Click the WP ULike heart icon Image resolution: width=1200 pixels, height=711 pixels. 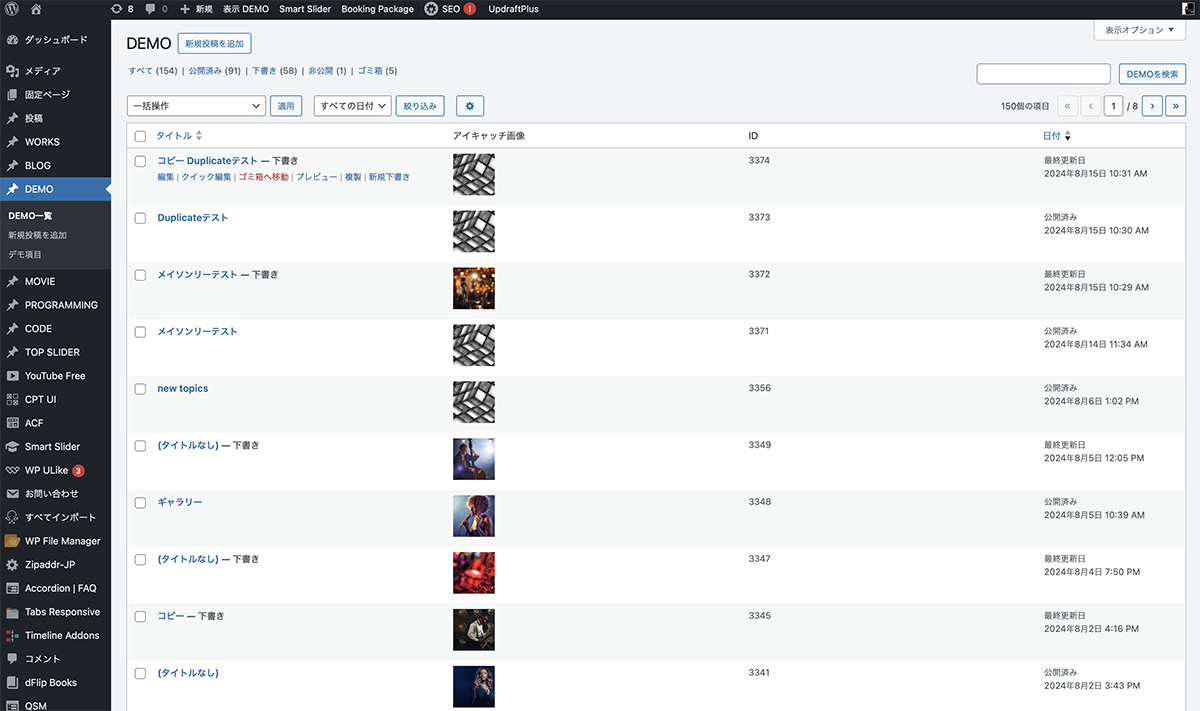tap(12, 470)
